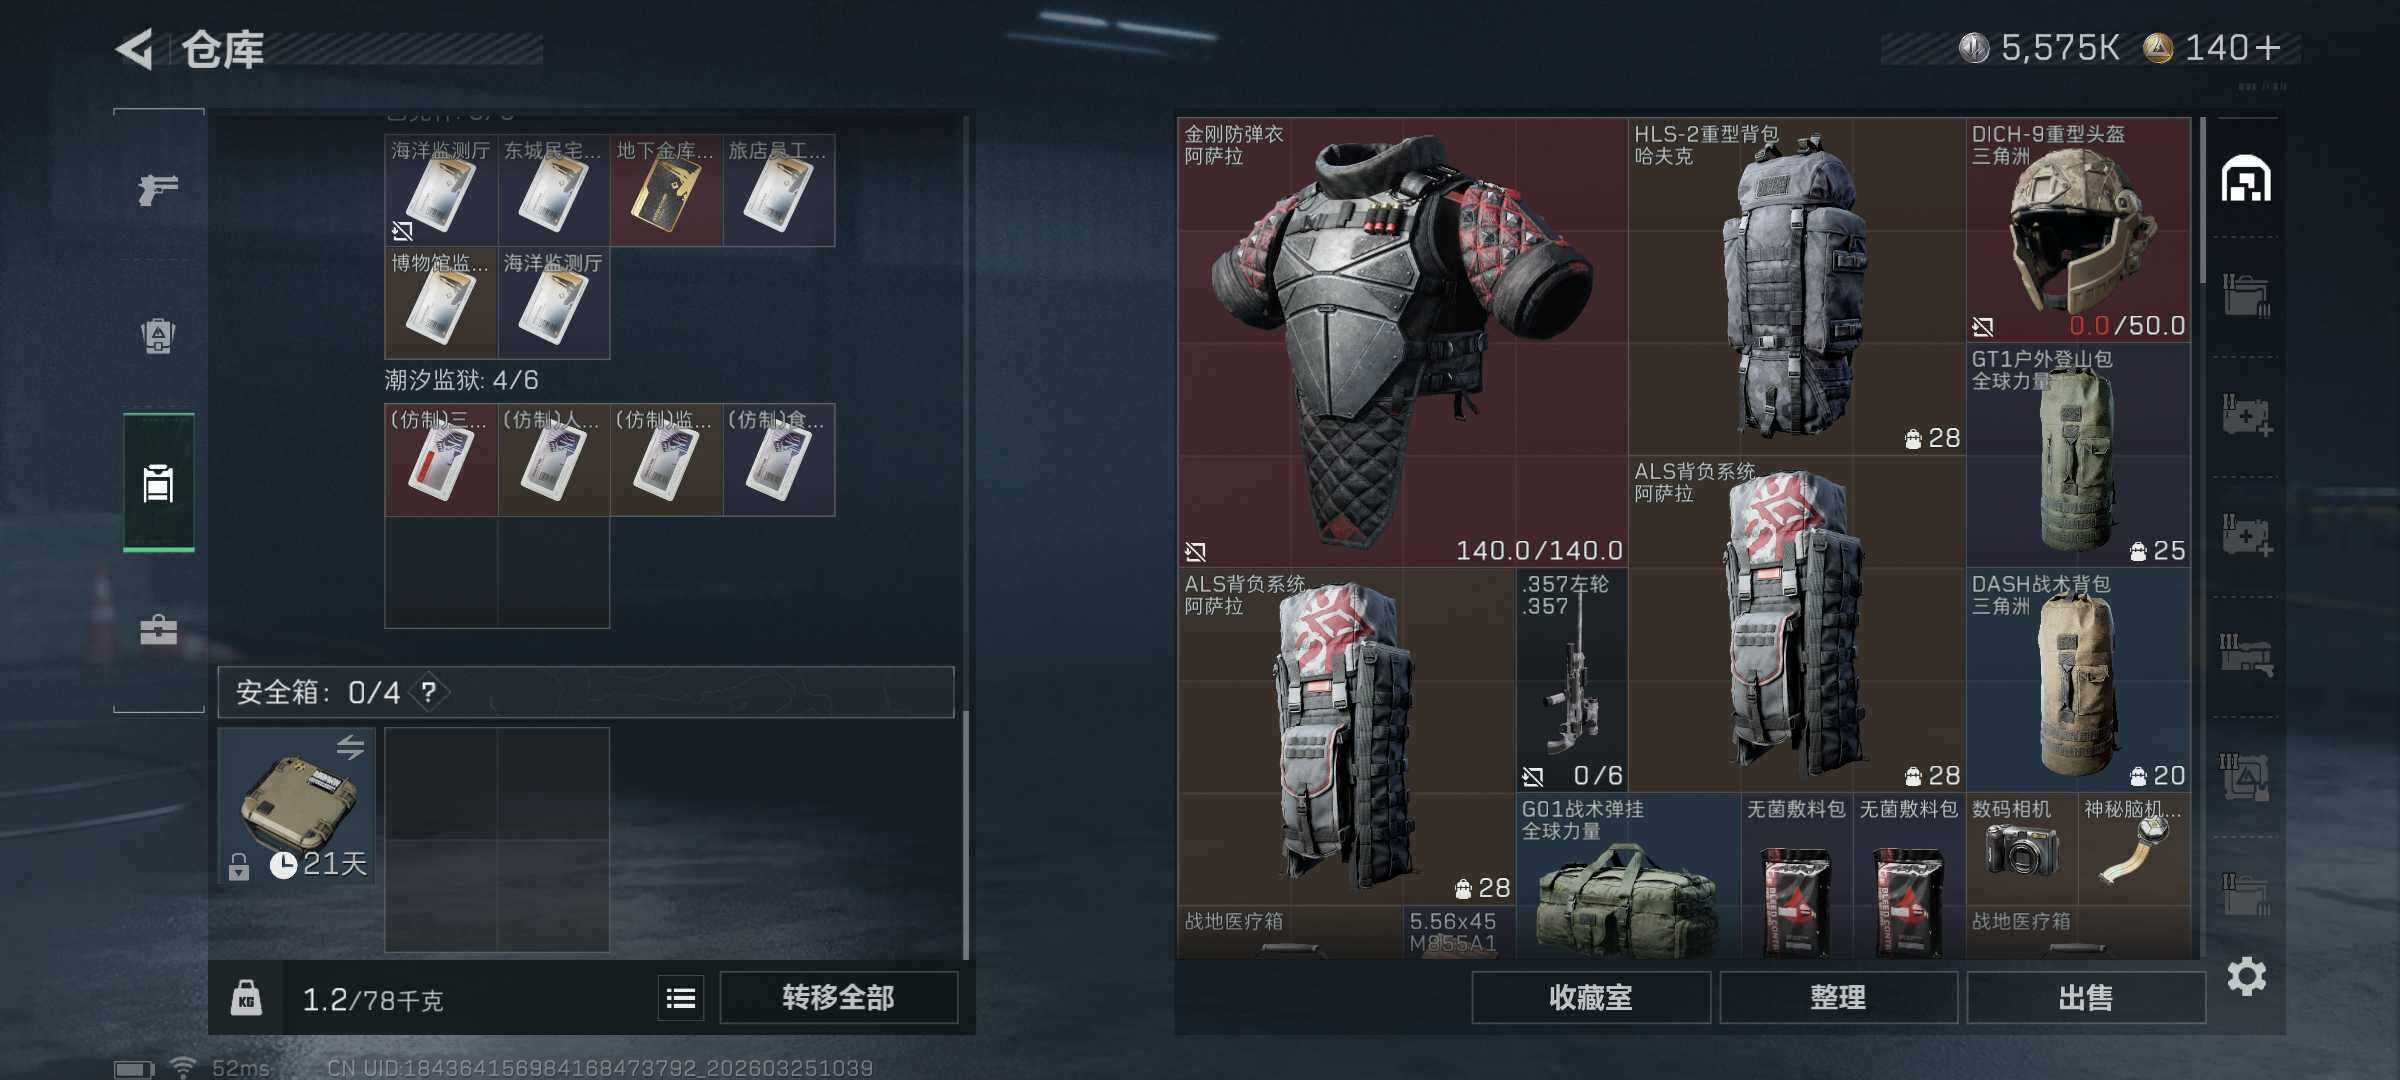
Task: Go back using the arrow beside 仓库
Action: (135, 49)
